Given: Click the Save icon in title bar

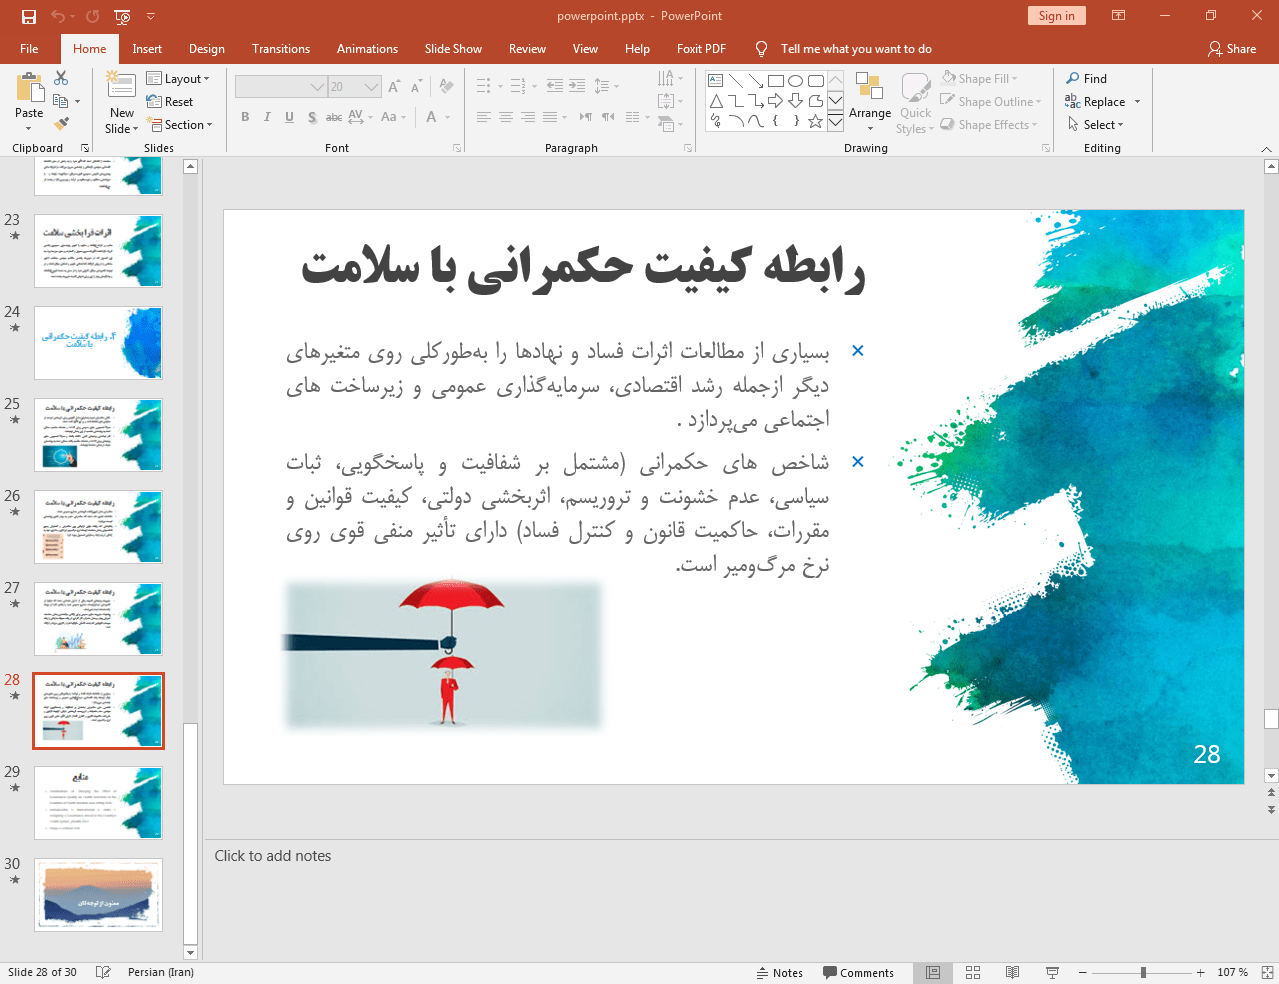Looking at the screenshot, I should pyautogui.click(x=28, y=16).
